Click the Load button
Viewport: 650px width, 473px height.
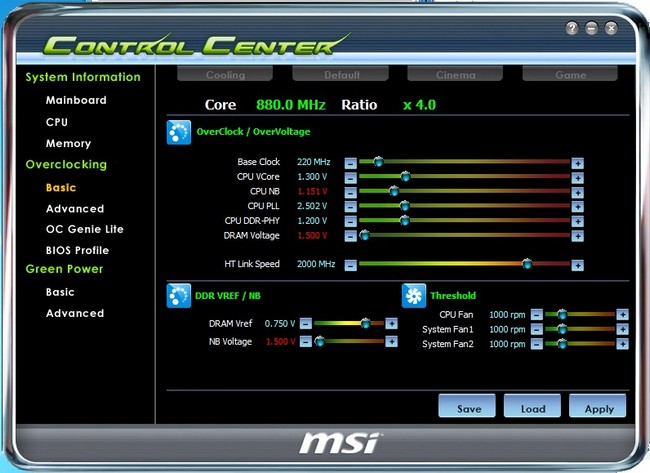(x=532, y=406)
